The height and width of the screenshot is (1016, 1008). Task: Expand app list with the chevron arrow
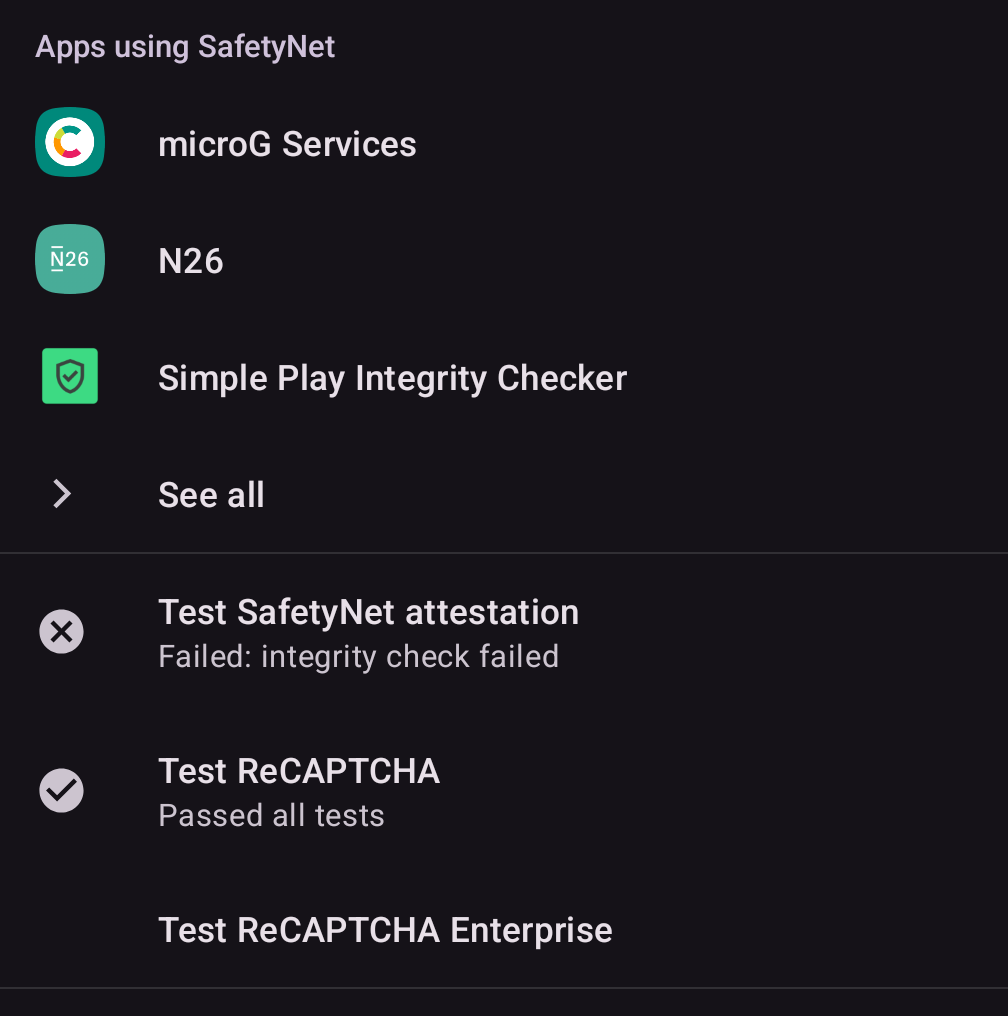pyautogui.click(x=62, y=494)
